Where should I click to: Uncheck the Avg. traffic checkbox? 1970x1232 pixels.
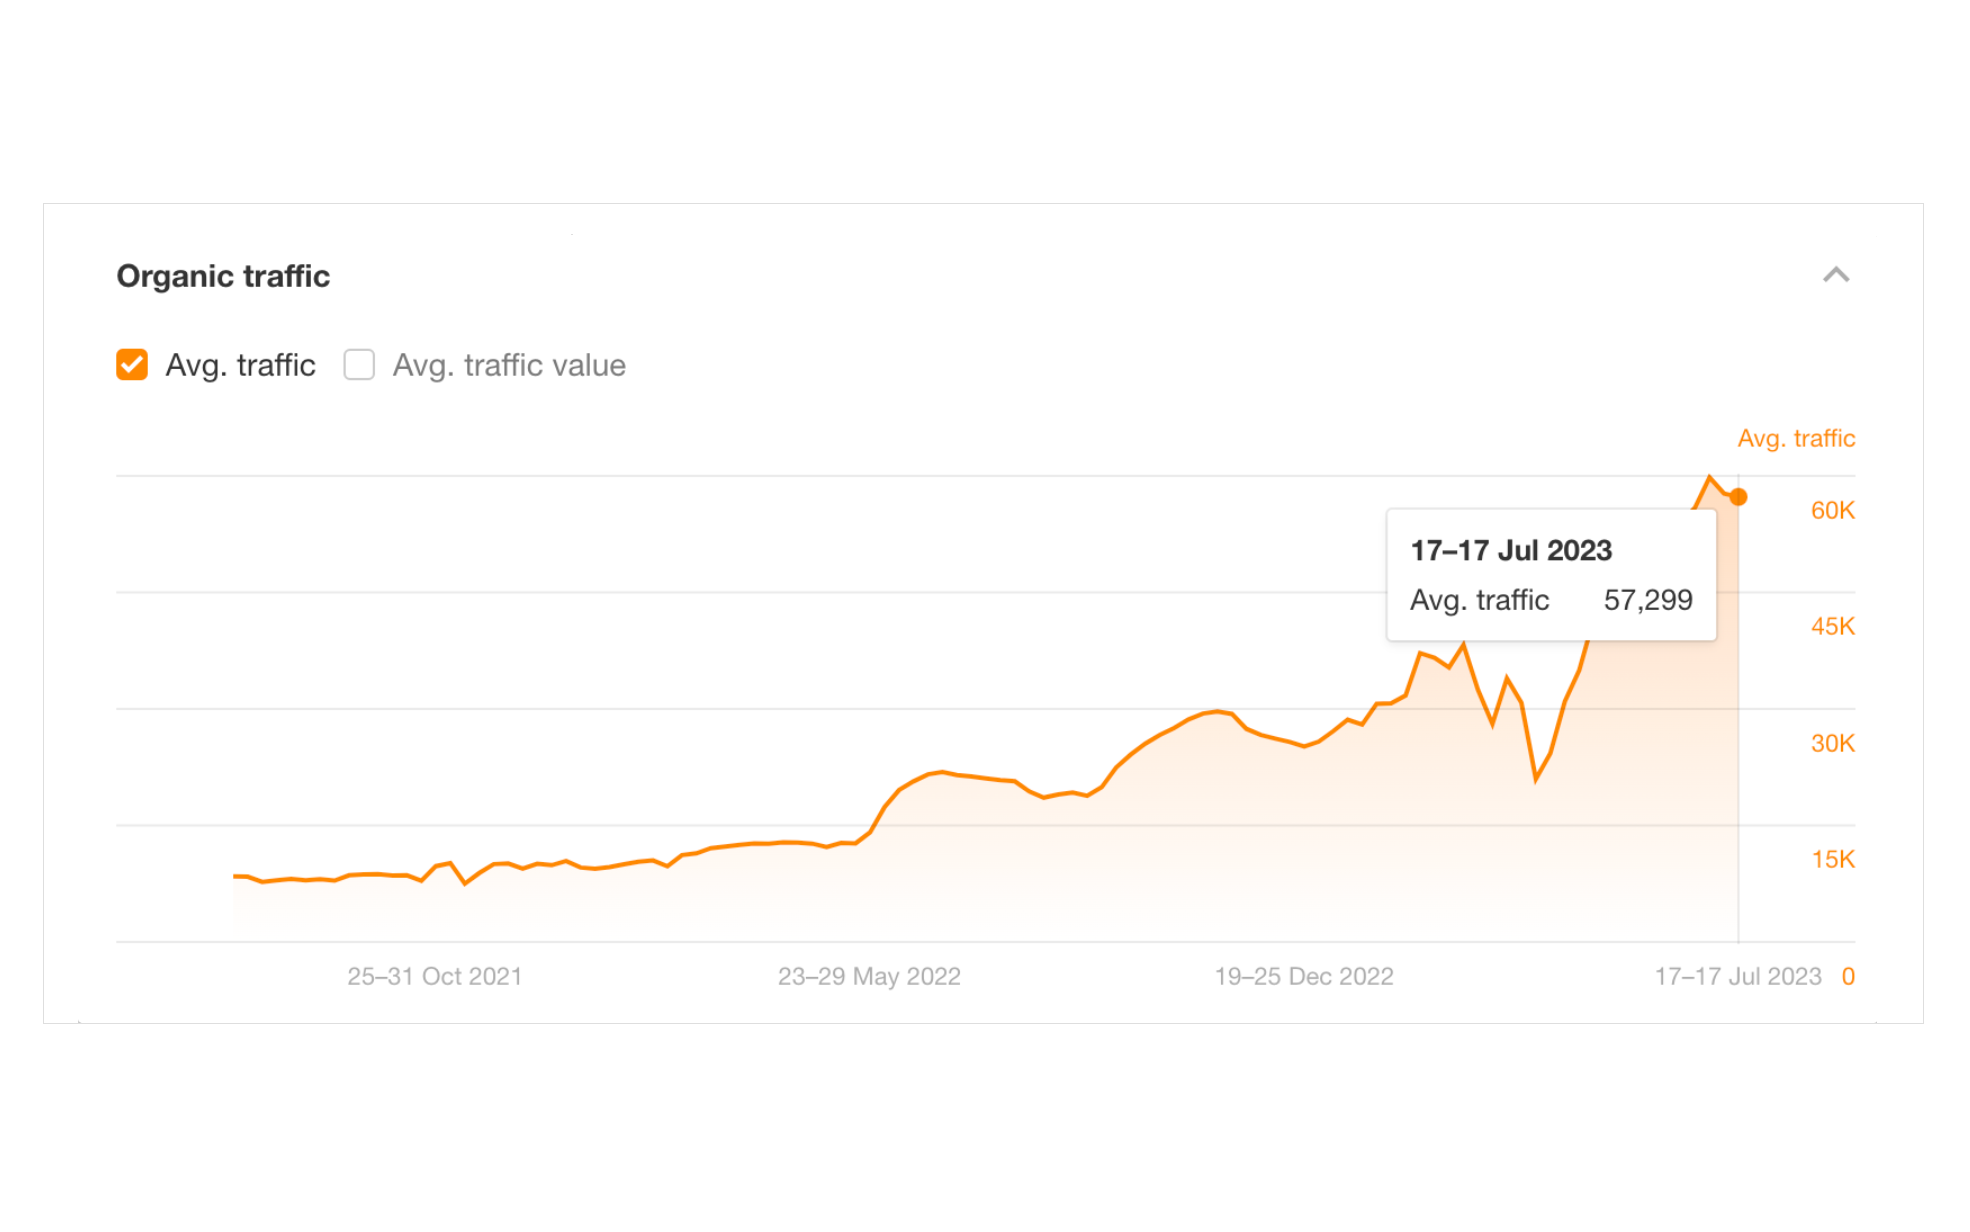(132, 365)
